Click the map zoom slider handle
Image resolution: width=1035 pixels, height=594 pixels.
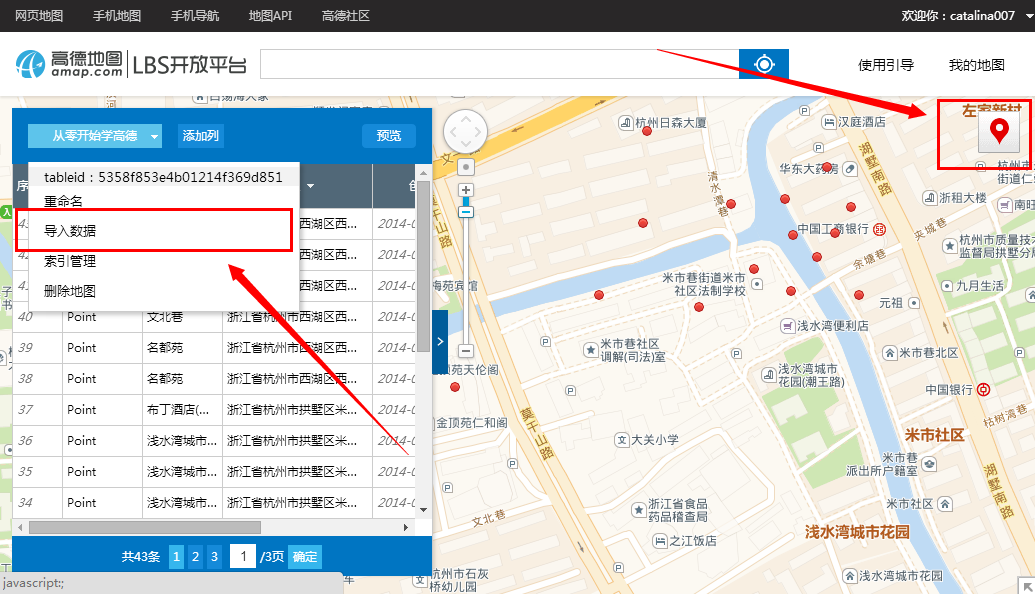point(466,212)
